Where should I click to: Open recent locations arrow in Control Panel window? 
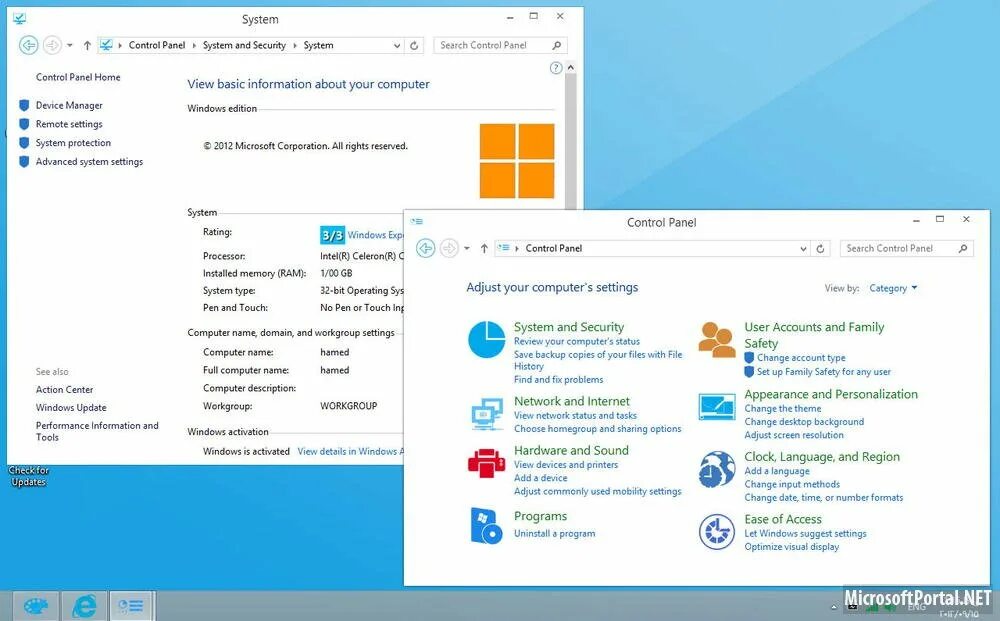pyautogui.click(x=467, y=248)
